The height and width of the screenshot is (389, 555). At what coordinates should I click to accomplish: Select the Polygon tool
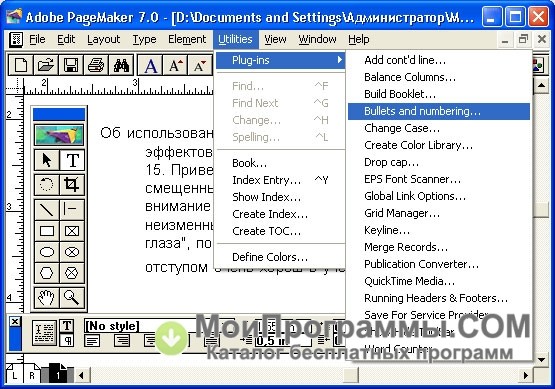[x=47, y=273]
